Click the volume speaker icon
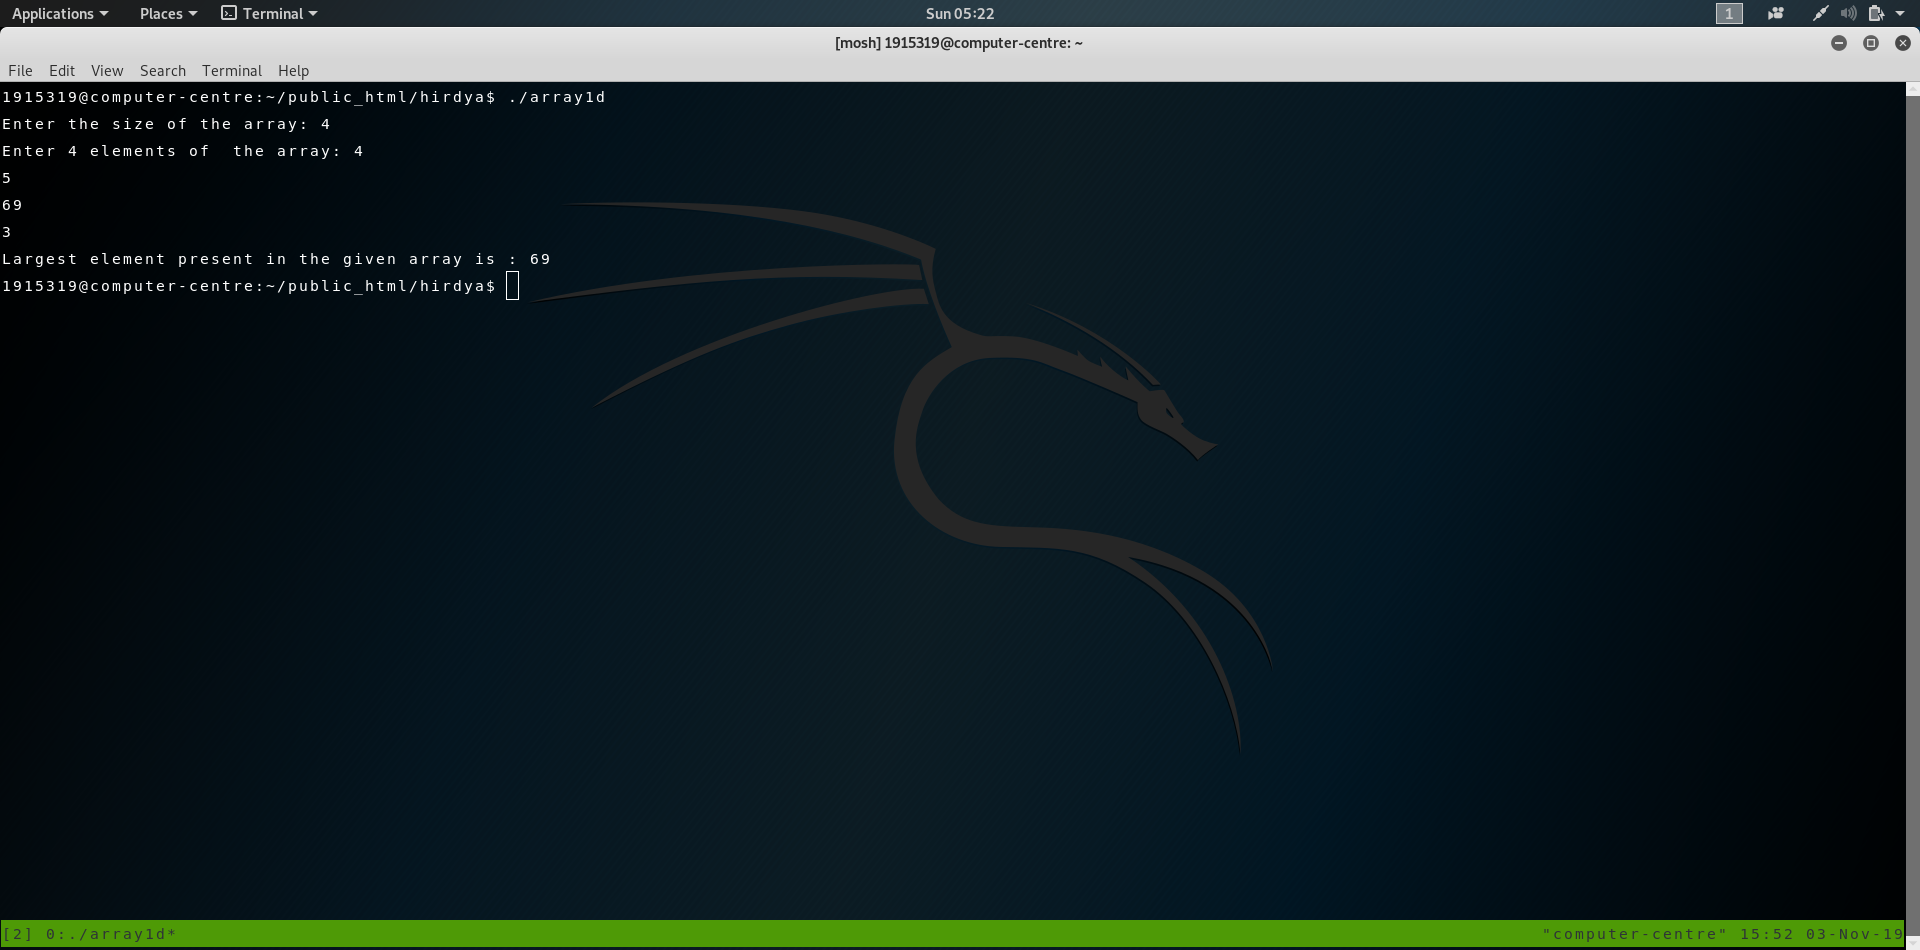Image resolution: width=1920 pixels, height=950 pixels. tap(1849, 14)
